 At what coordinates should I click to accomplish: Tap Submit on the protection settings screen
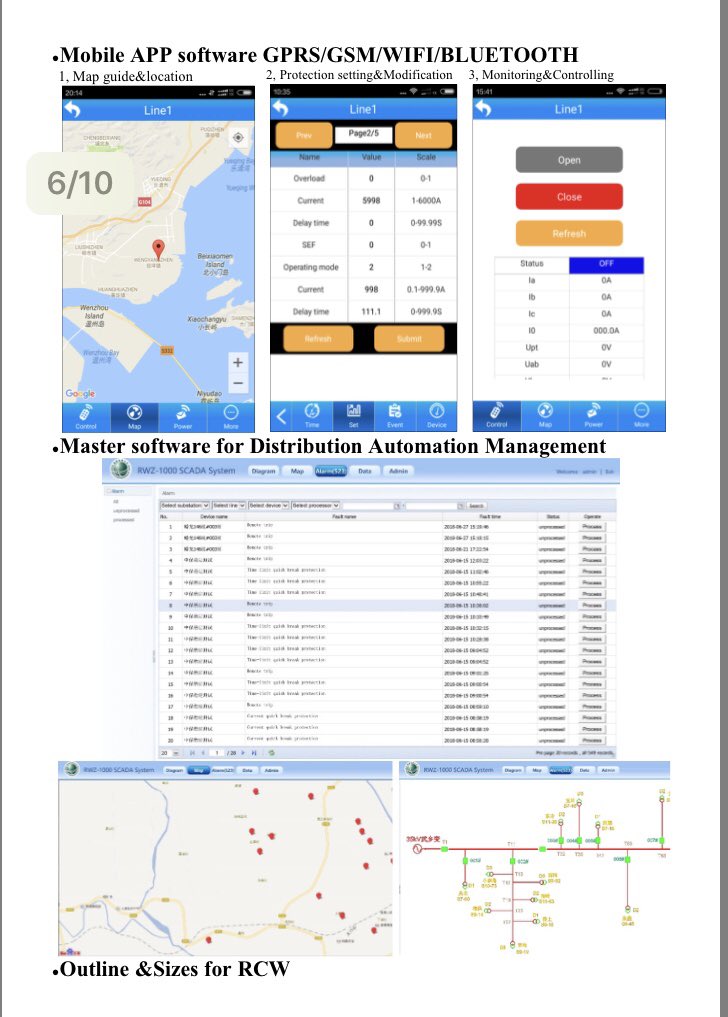point(409,339)
